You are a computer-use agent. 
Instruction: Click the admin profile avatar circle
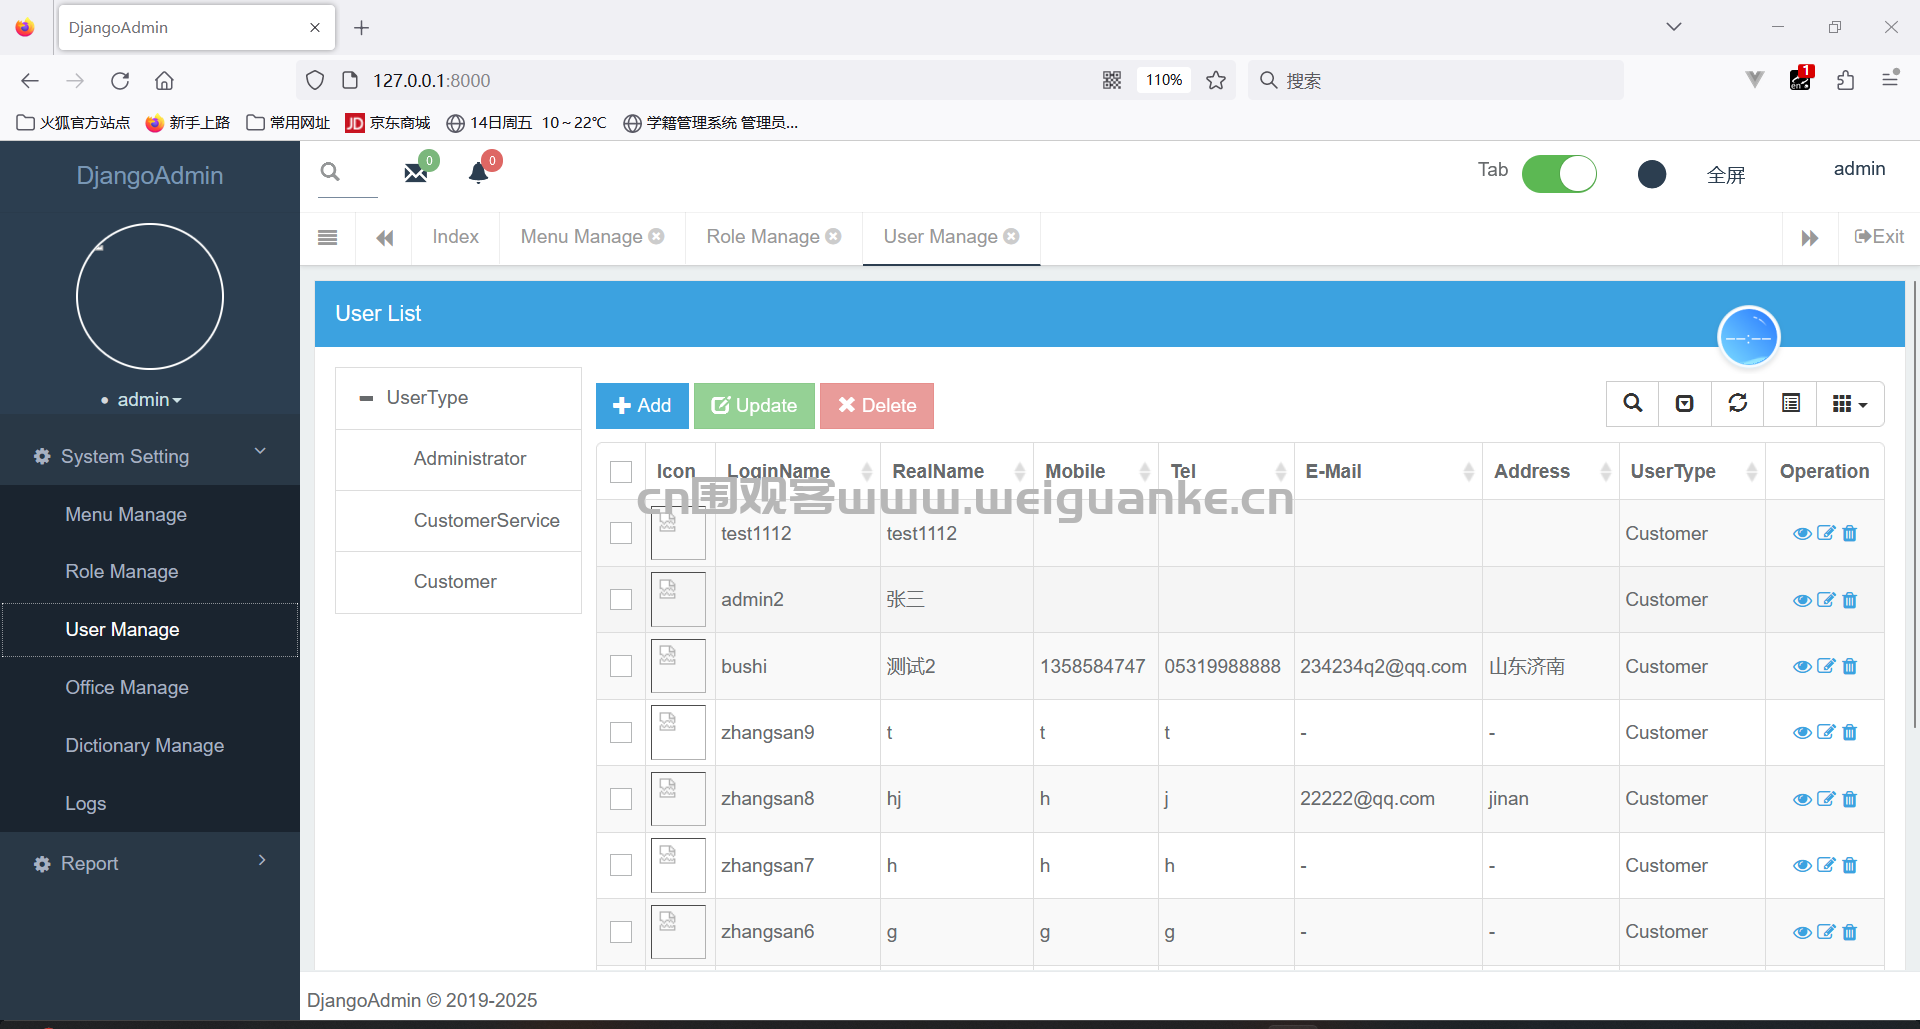pos(150,296)
